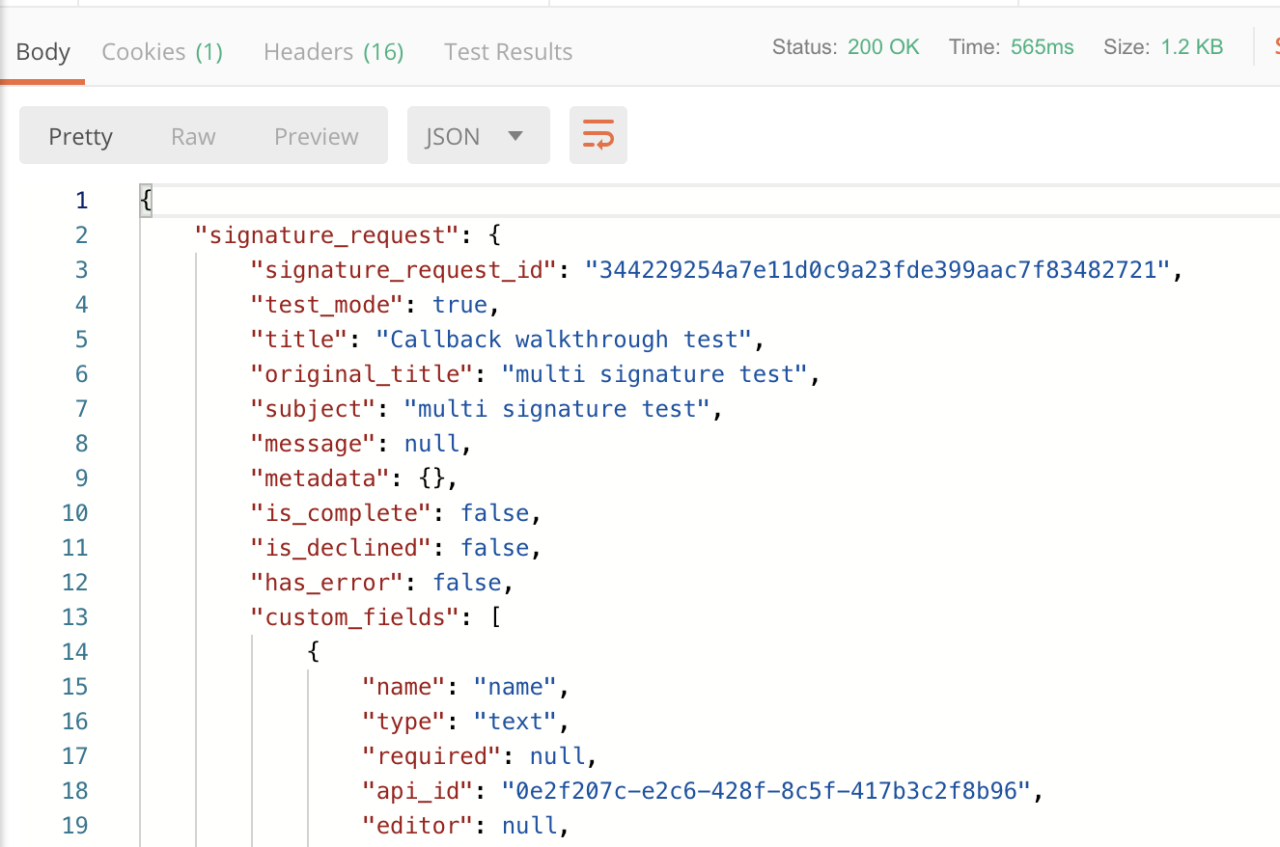Click the opening brace on line 1
Image resolution: width=1280 pixels, height=847 pixels.
coord(144,199)
